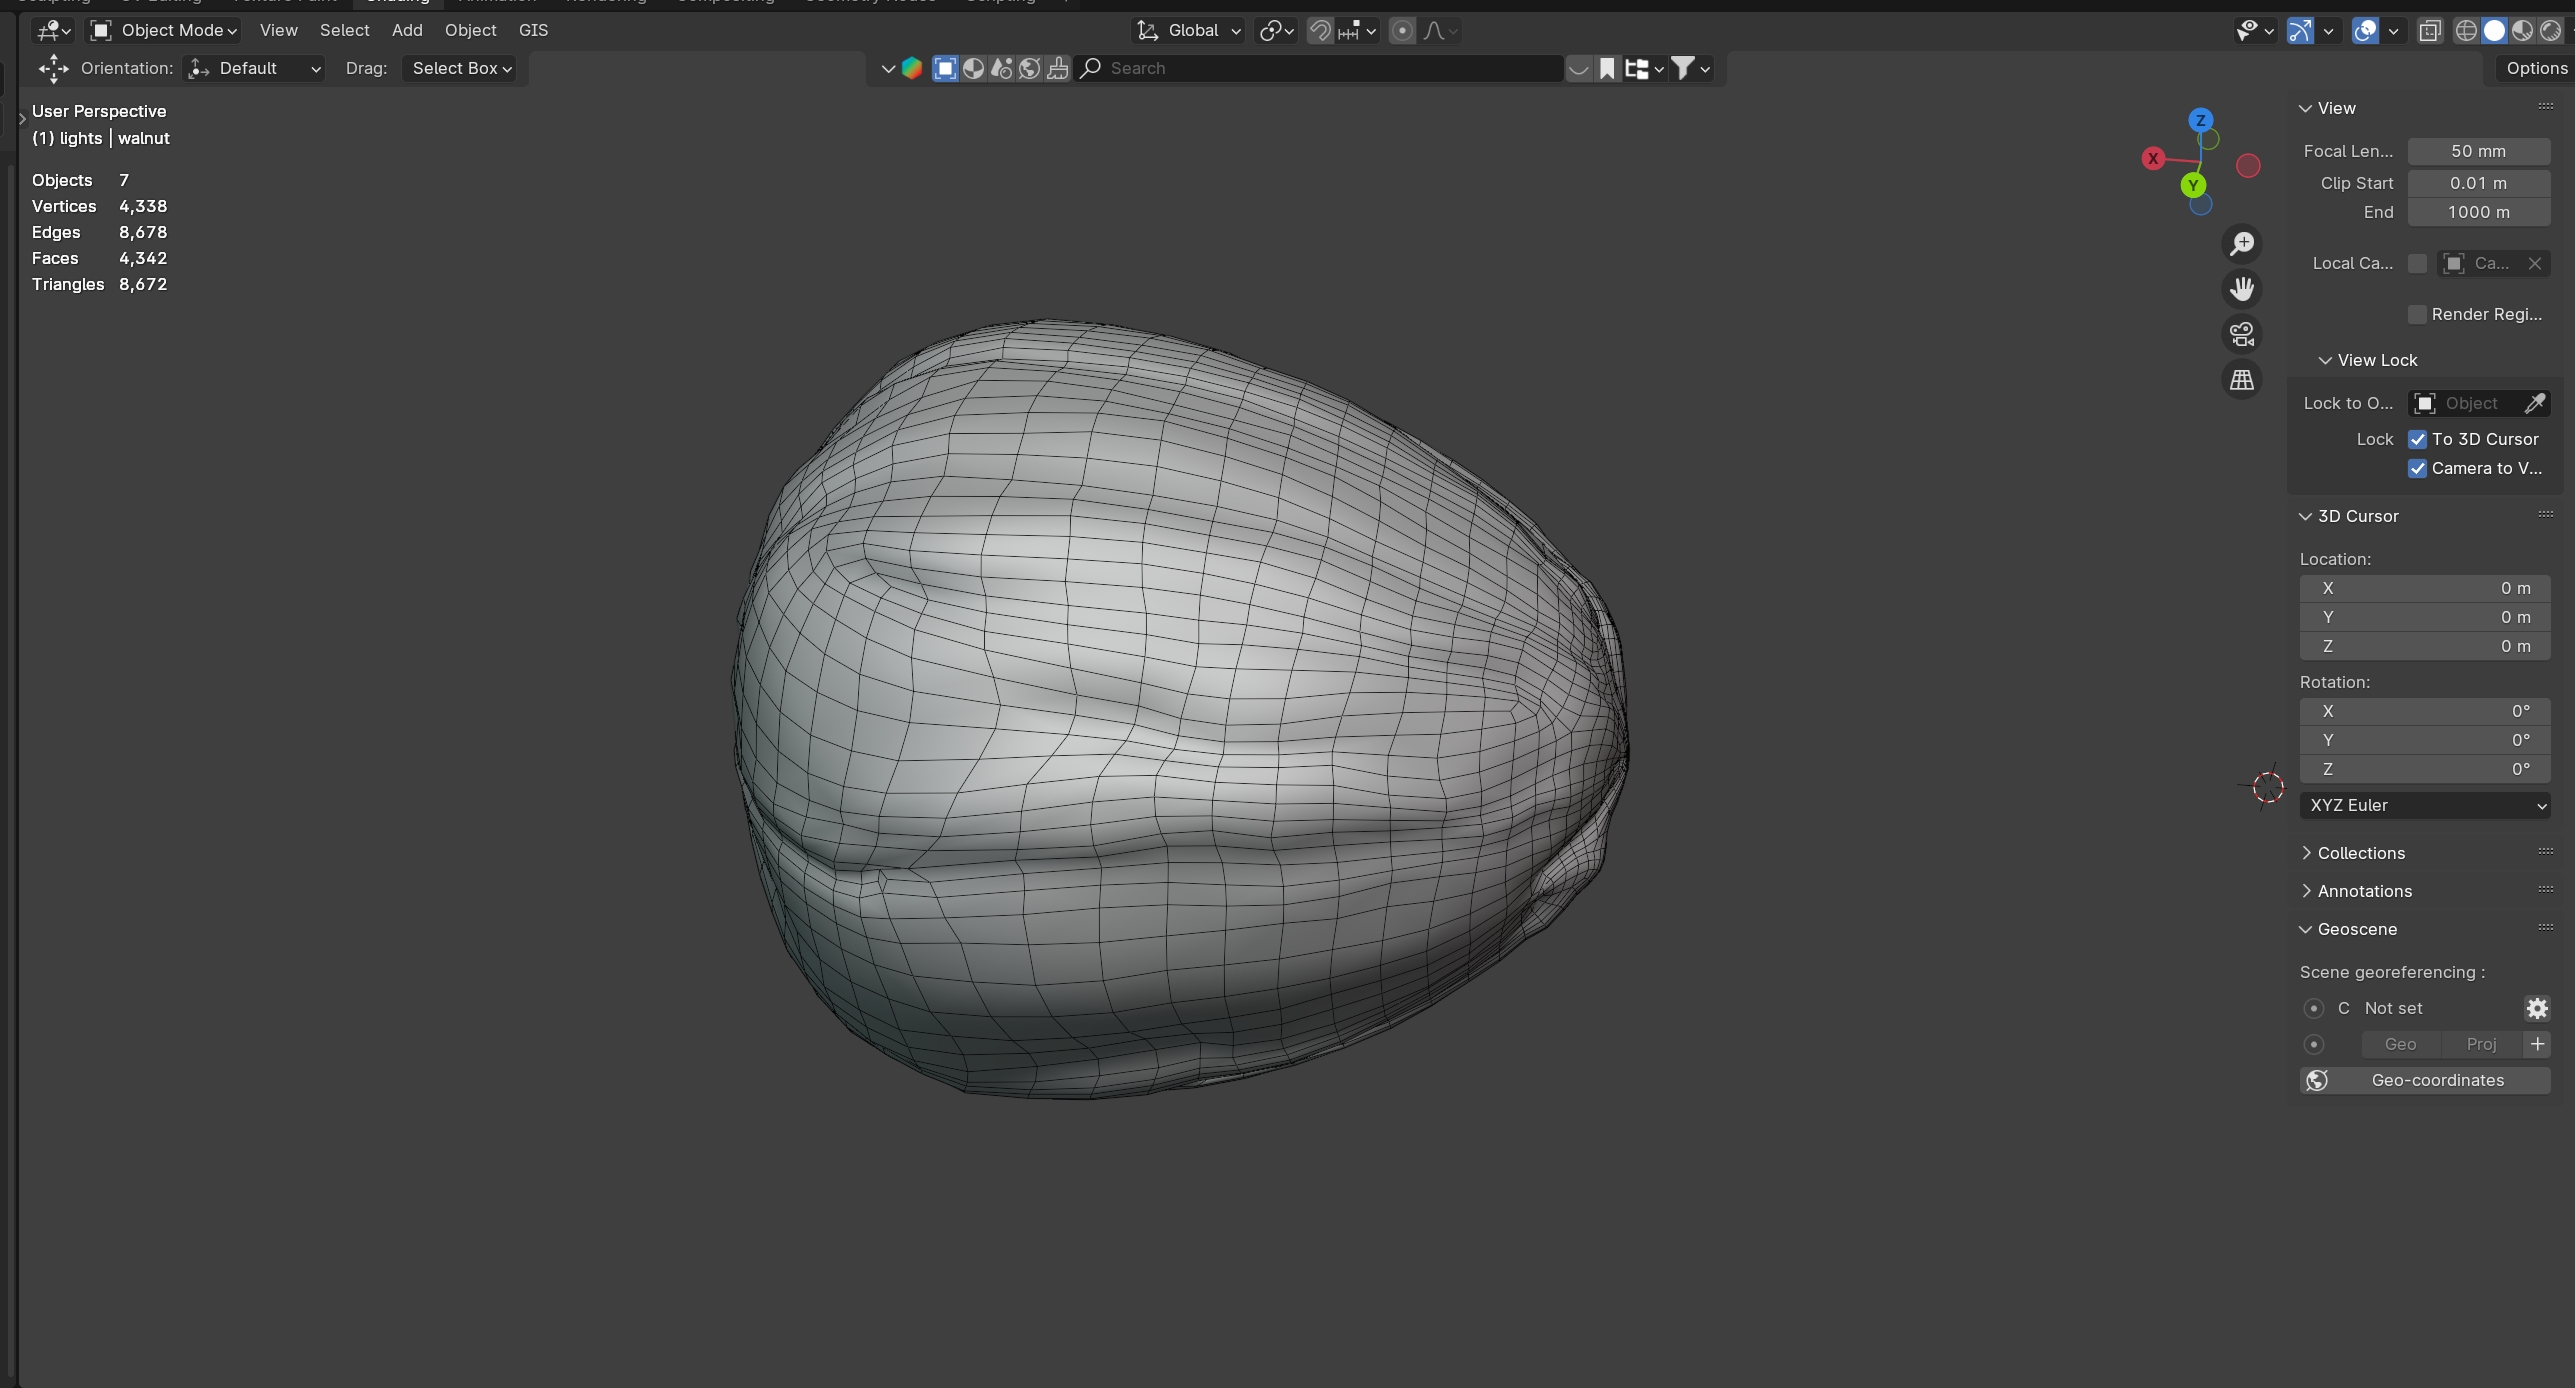Open the GIS menu
This screenshot has width=2575, height=1388.
(x=533, y=30)
